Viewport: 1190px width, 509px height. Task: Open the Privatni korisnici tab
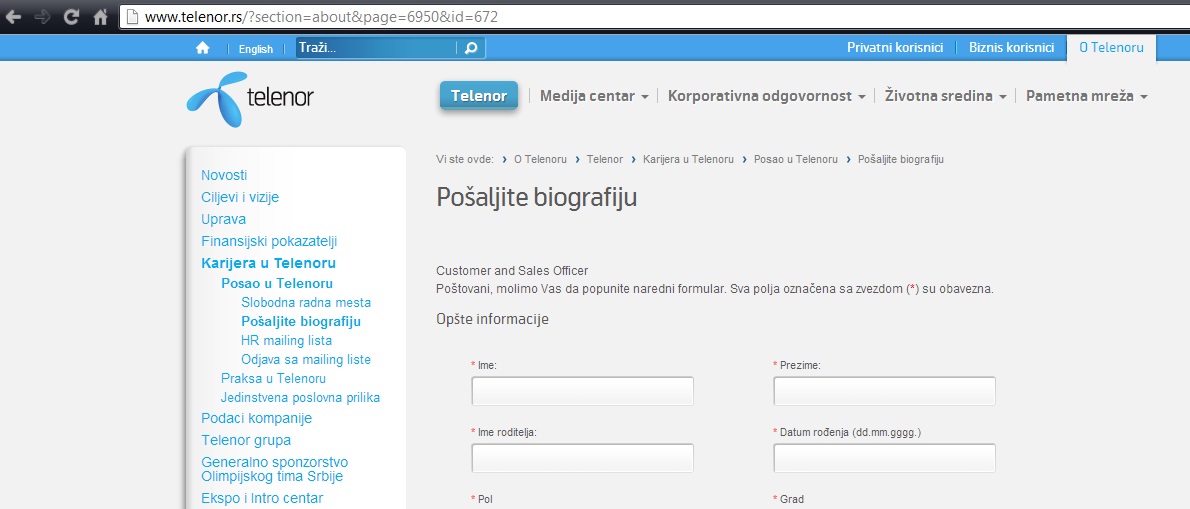coord(895,47)
